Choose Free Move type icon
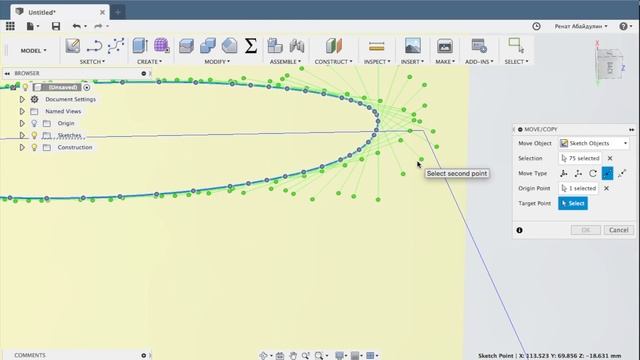This screenshot has height=360, width=640. click(x=564, y=173)
